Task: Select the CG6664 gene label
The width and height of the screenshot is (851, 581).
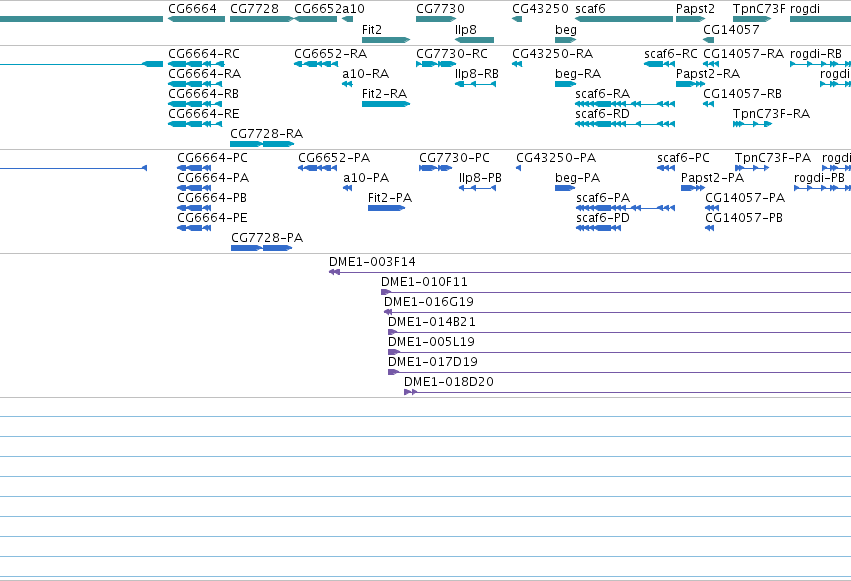Action: pos(192,9)
